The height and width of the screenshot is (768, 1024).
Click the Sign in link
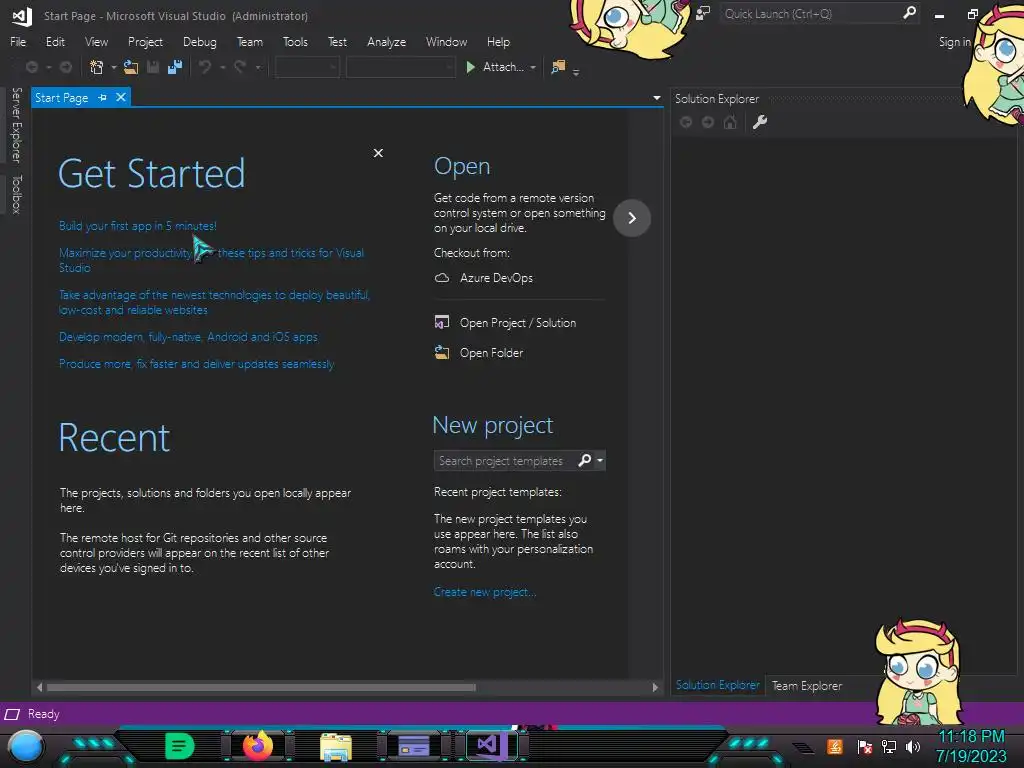click(954, 42)
